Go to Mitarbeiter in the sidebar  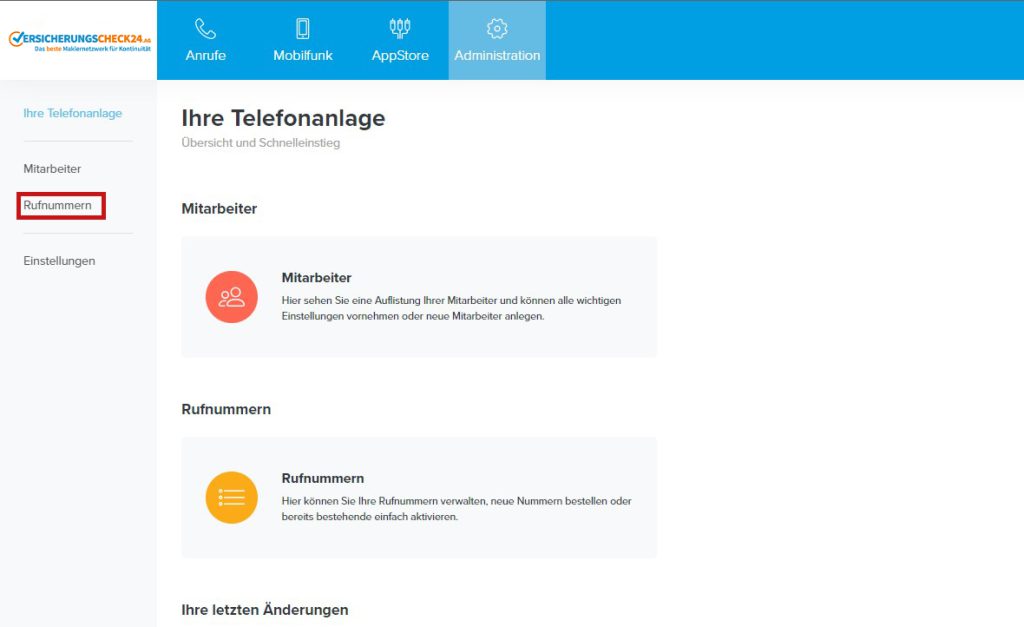(x=52, y=169)
